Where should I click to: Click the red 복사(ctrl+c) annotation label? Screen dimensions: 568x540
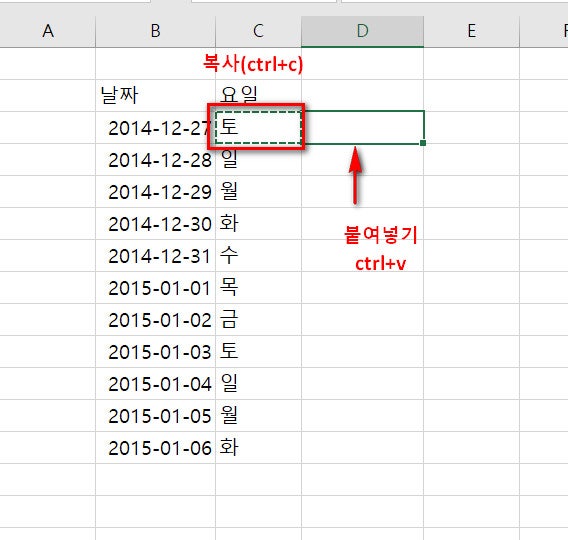tap(252, 64)
